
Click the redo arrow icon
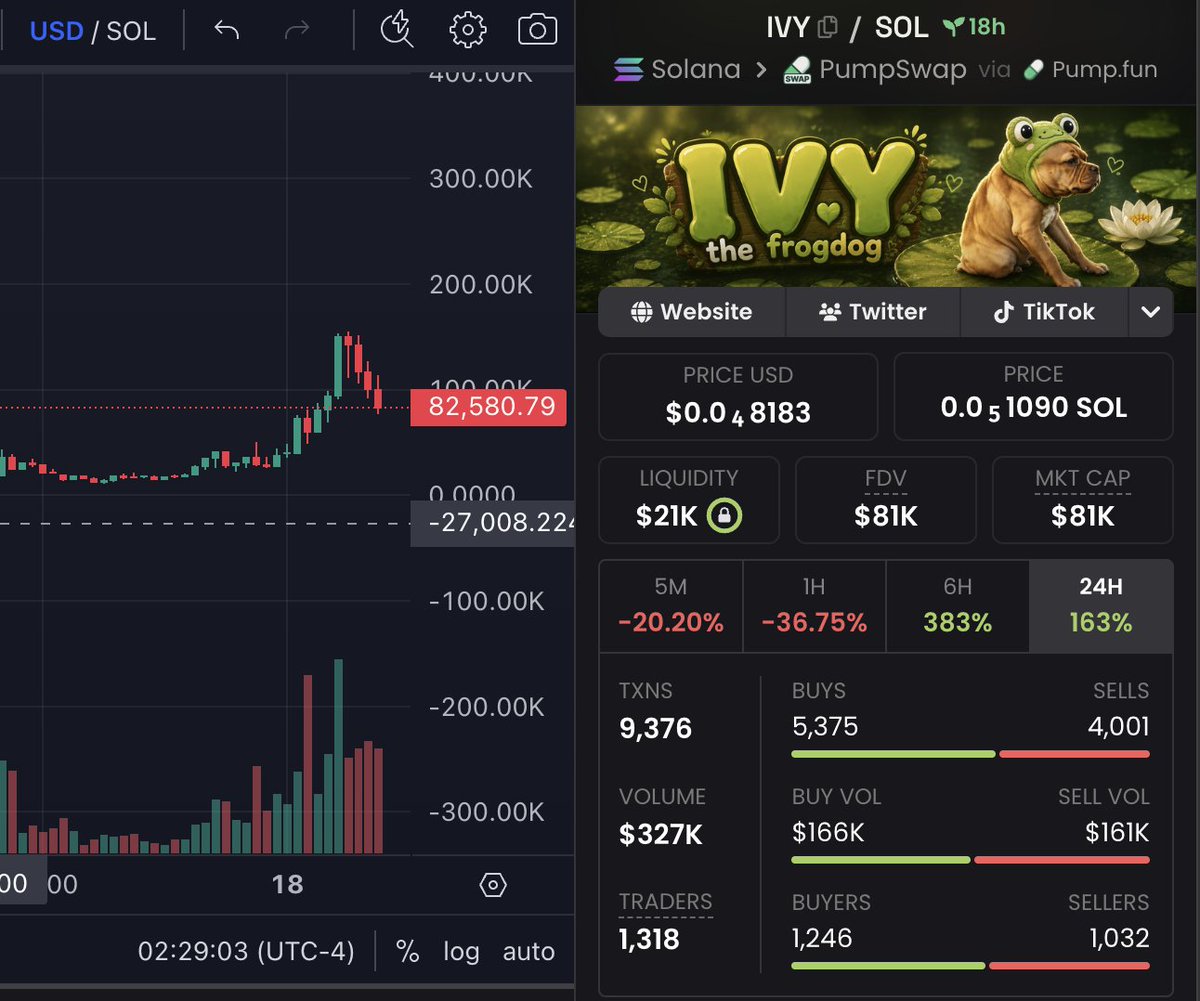[x=297, y=30]
